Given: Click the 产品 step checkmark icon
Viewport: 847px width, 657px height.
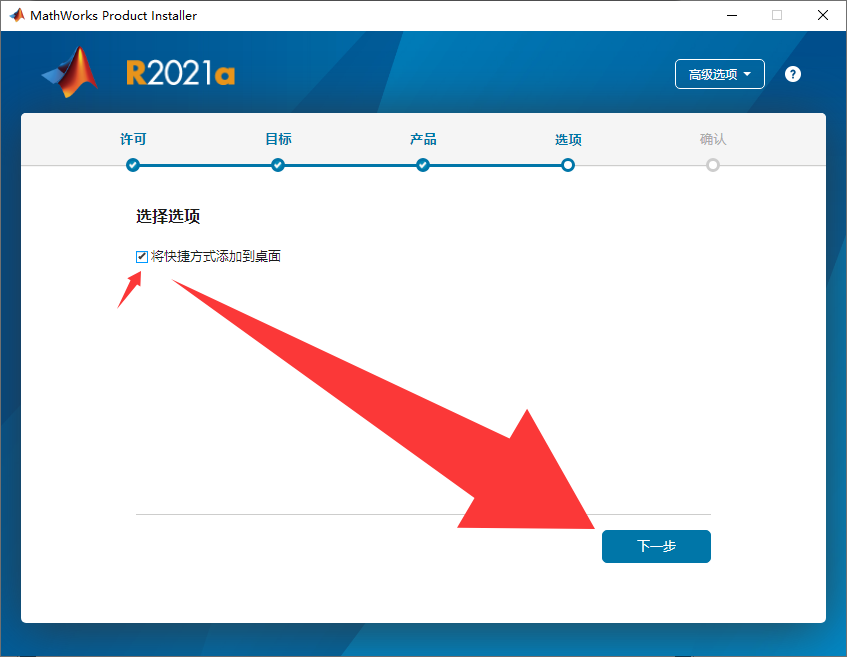Looking at the screenshot, I should click(x=422, y=165).
